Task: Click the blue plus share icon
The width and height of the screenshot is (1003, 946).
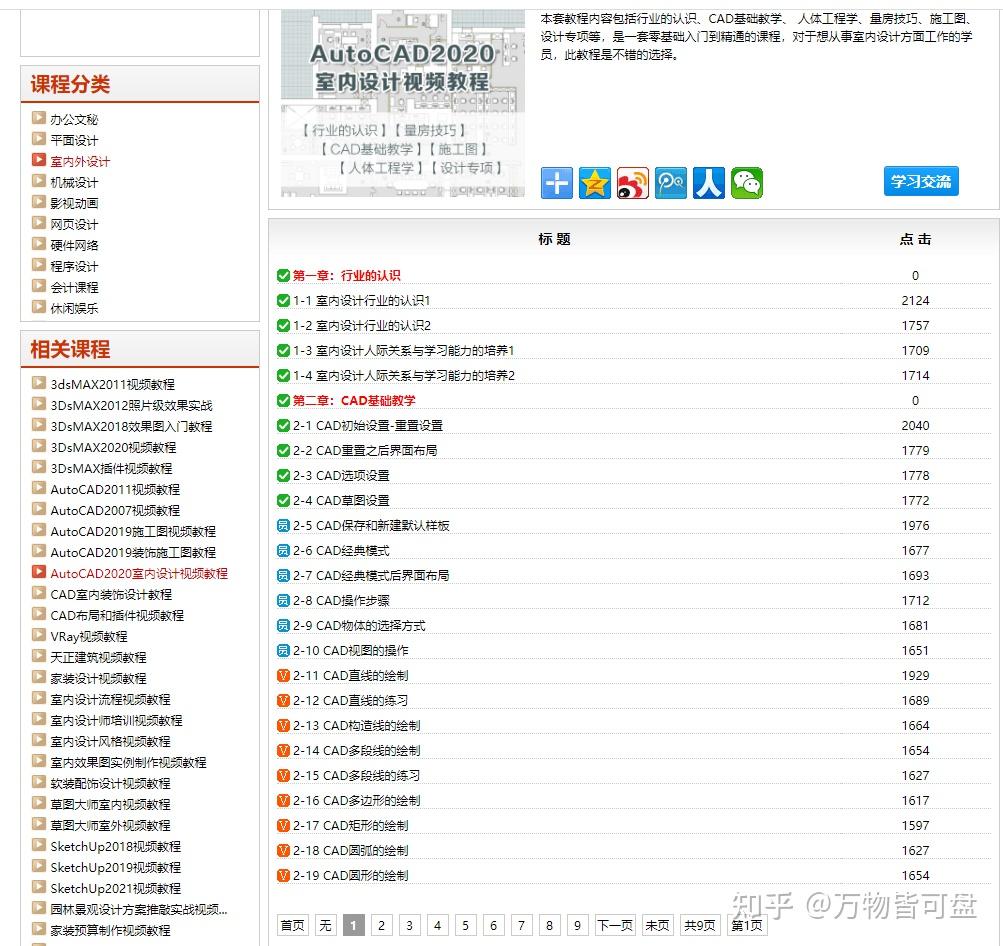Action: [557, 184]
